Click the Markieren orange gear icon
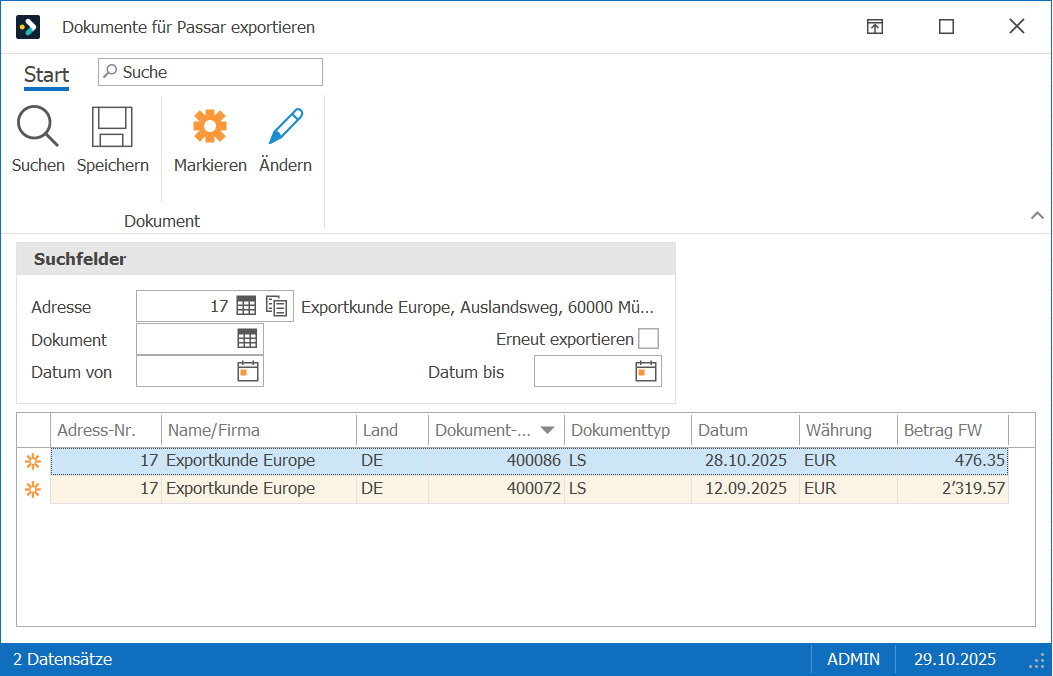Viewport: 1053px width, 676px height. click(x=210, y=126)
